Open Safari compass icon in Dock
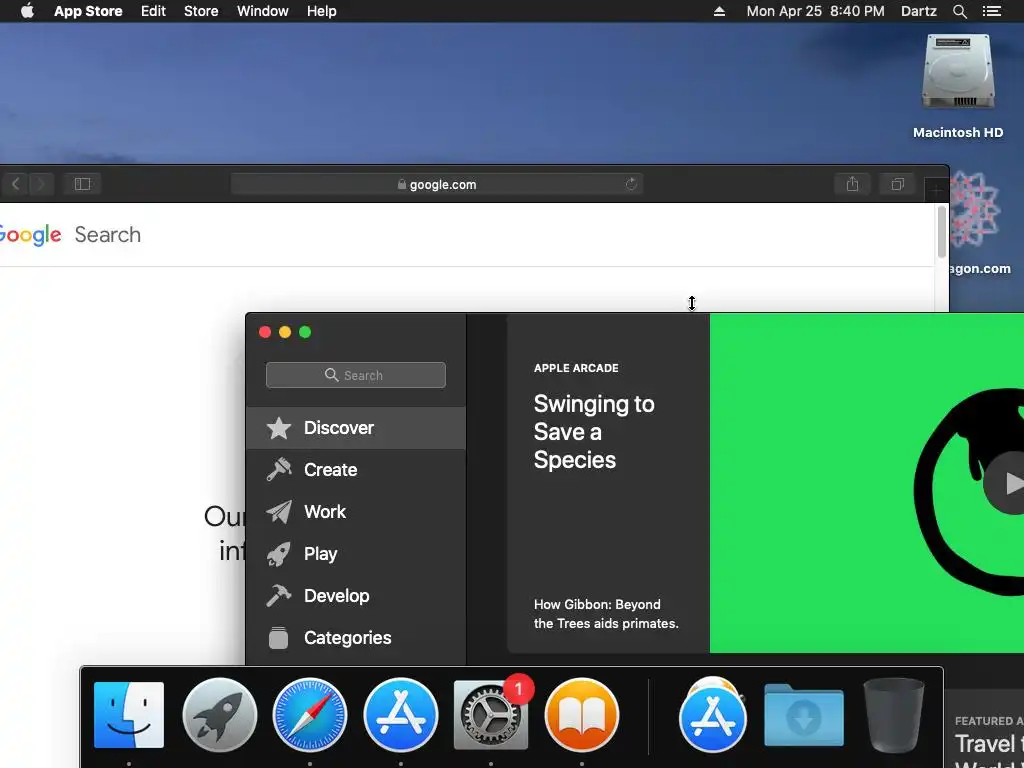This screenshot has width=1024, height=768. click(x=310, y=715)
